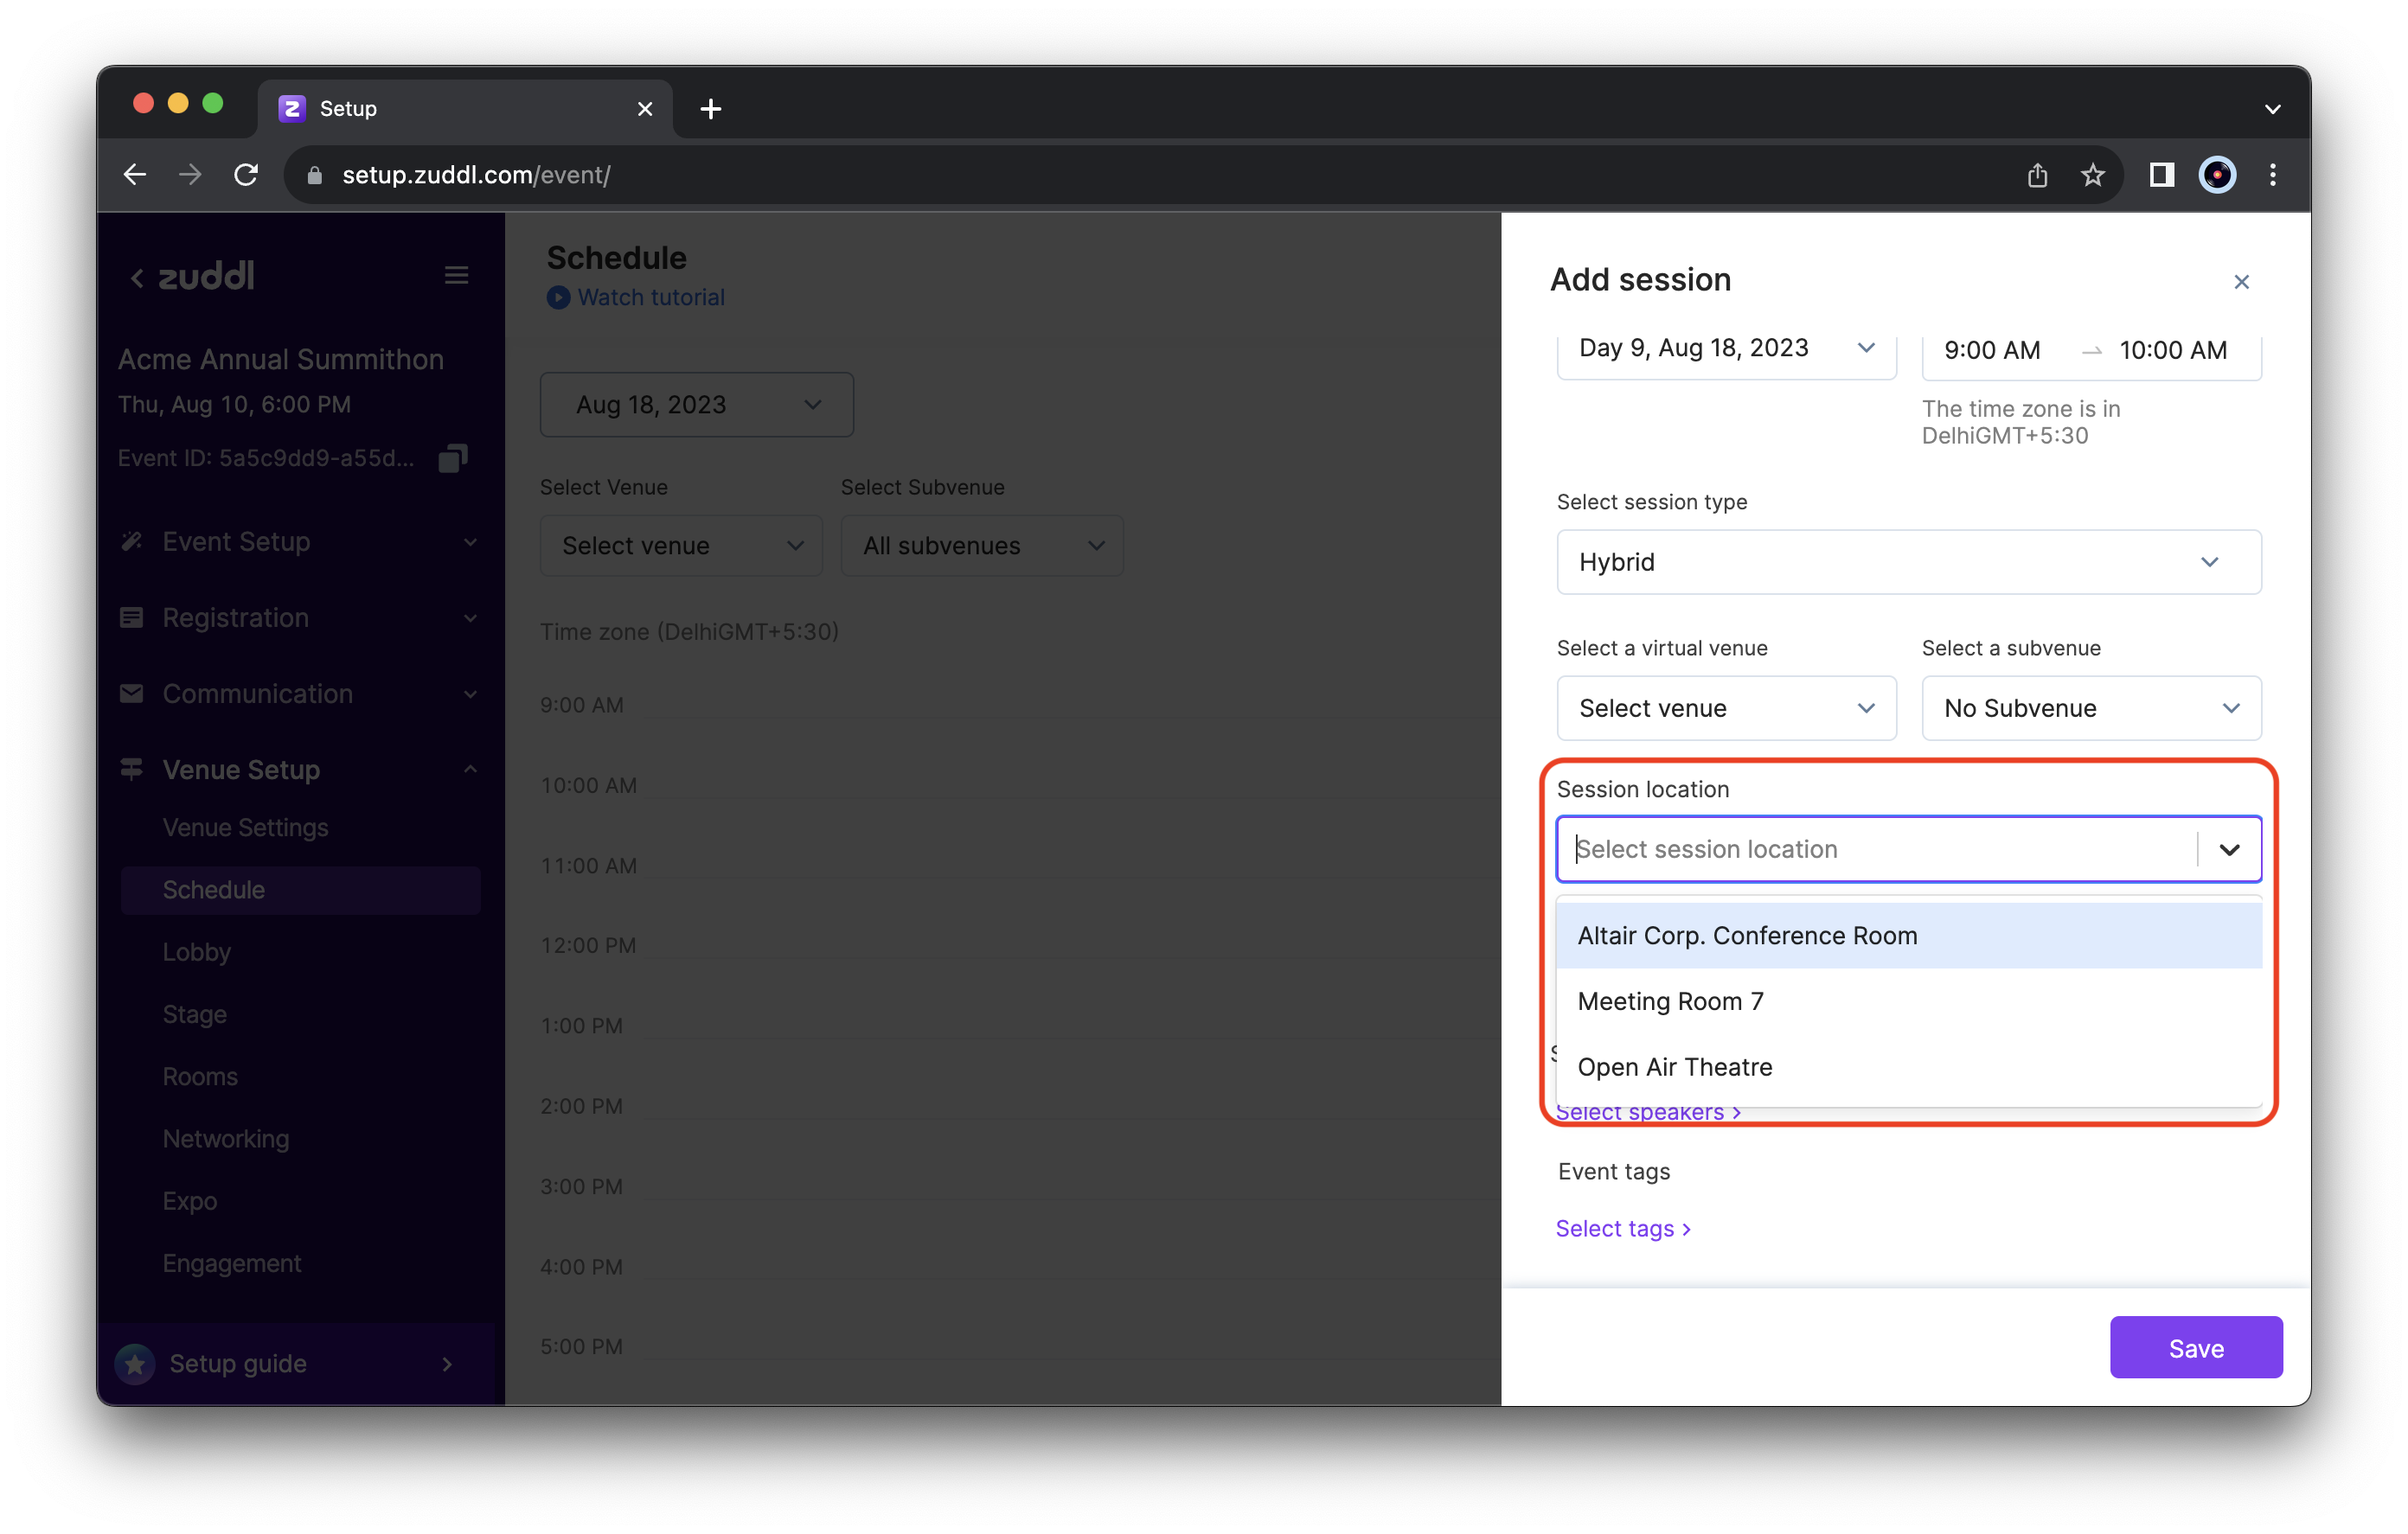The height and width of the screenshot is (1534, 2408).
Task: Open the No Subvenue dropdown
Action: (x=2090, y=708)
